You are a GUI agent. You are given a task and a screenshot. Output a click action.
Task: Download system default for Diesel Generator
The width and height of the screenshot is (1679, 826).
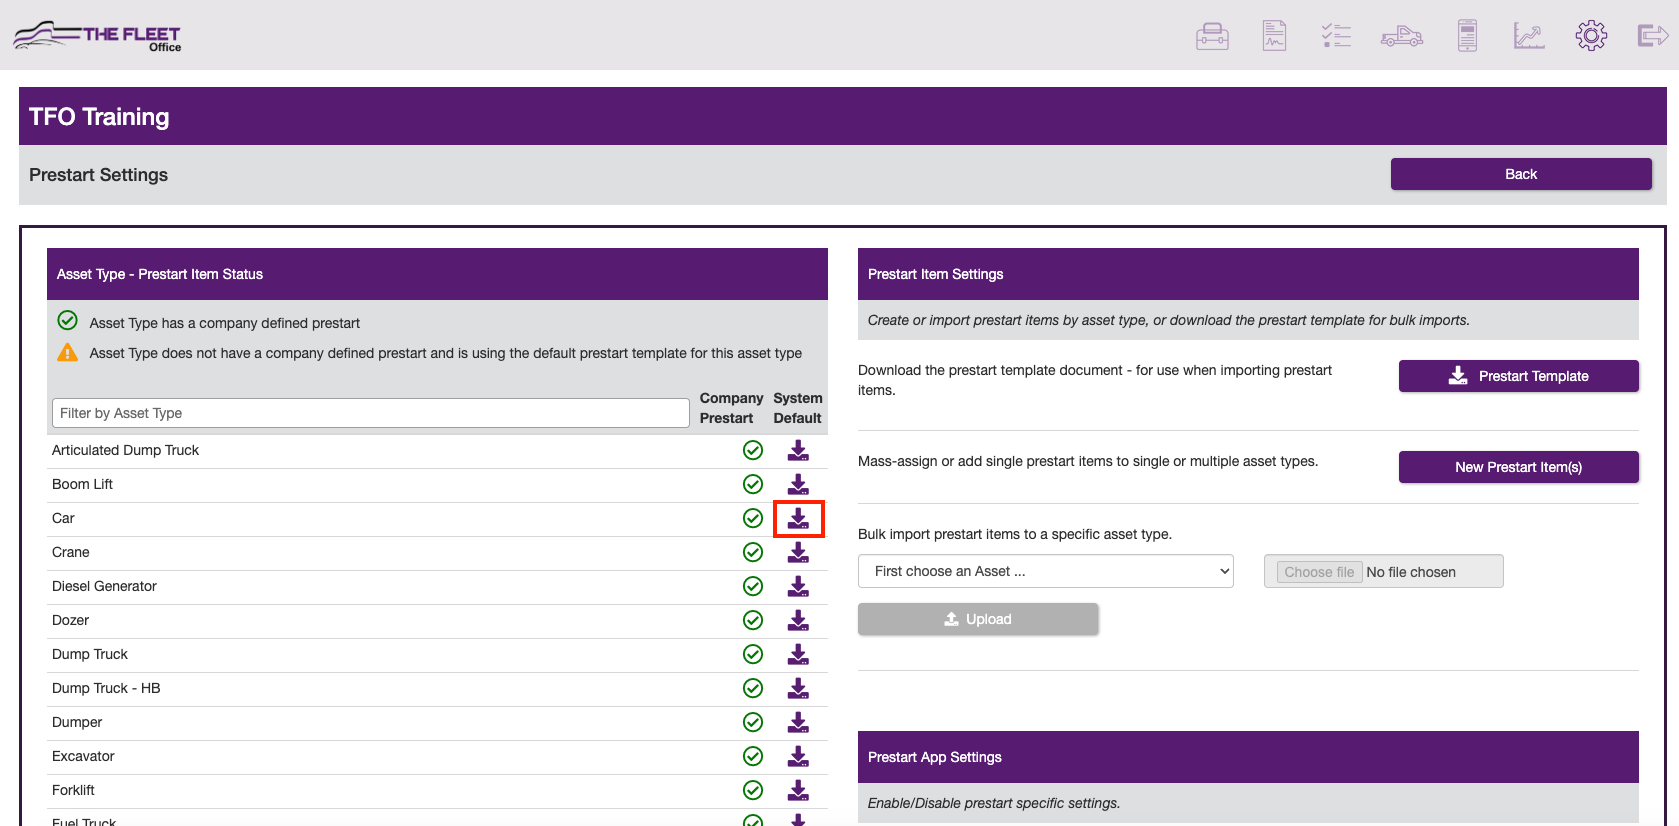798,586
